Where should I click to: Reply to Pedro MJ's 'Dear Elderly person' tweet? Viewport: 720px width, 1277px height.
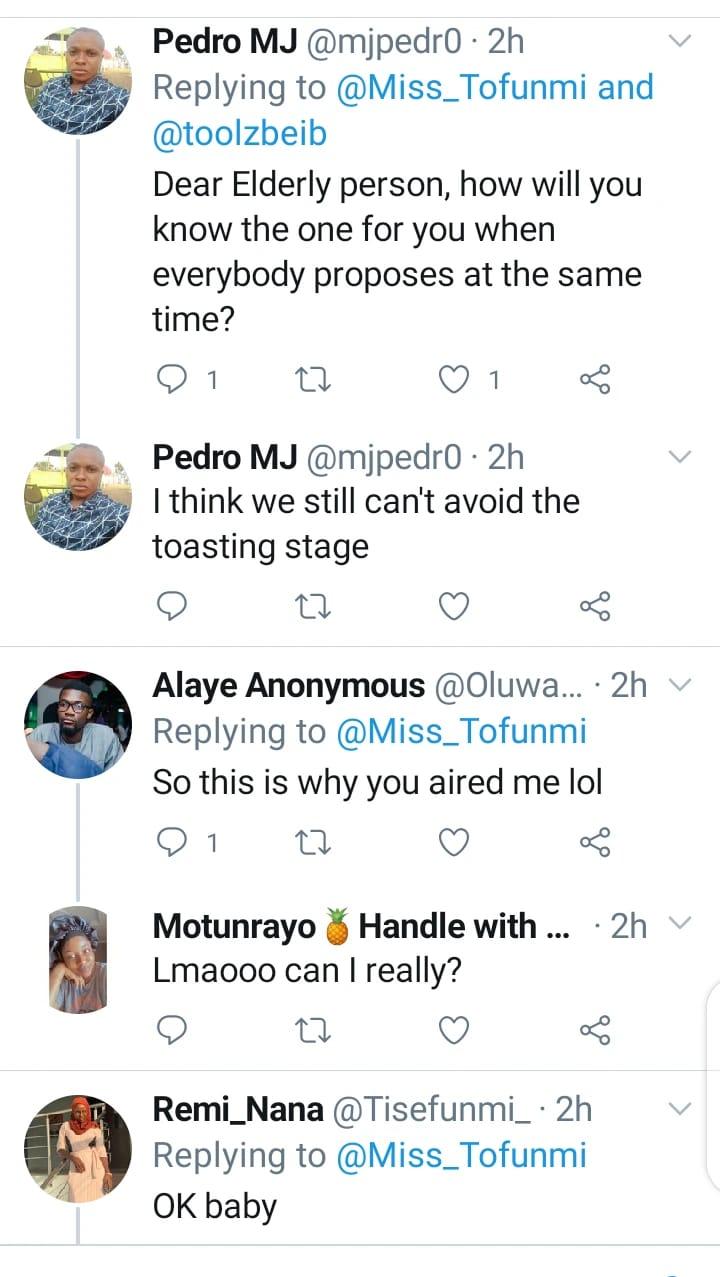click(174, 379)
